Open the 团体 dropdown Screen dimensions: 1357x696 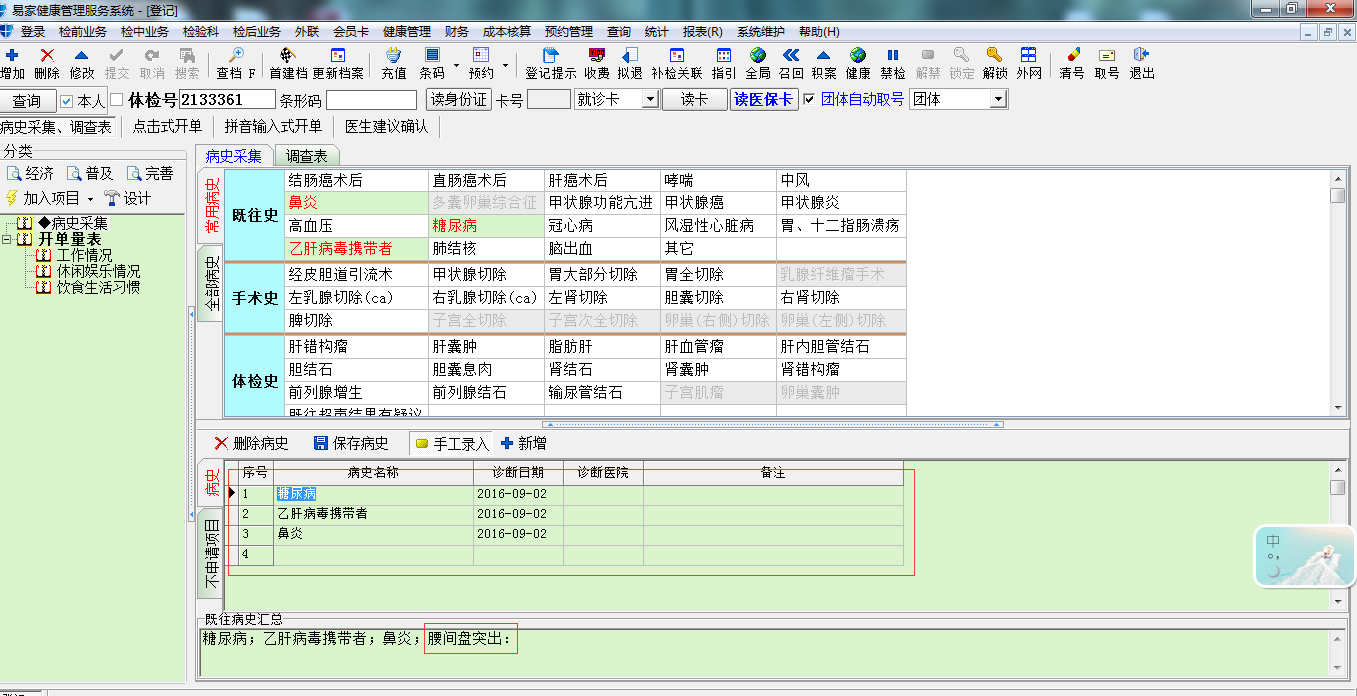pos(998,100)
